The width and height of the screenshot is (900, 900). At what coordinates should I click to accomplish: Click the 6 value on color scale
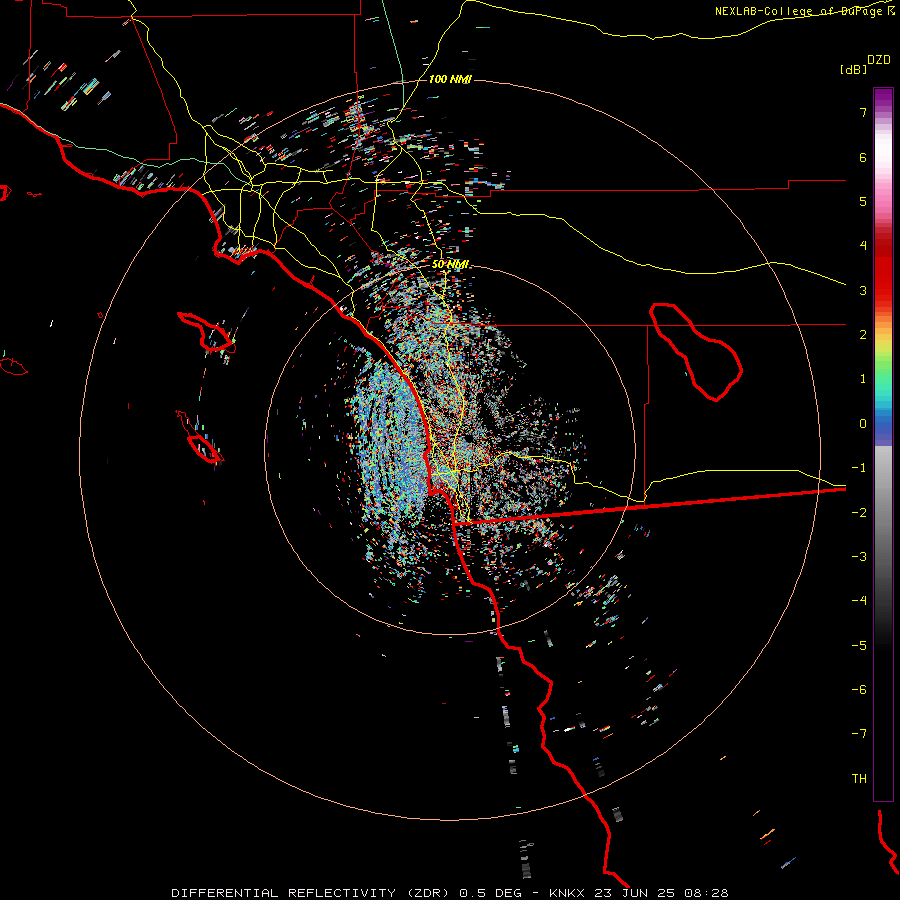[863, 157]
